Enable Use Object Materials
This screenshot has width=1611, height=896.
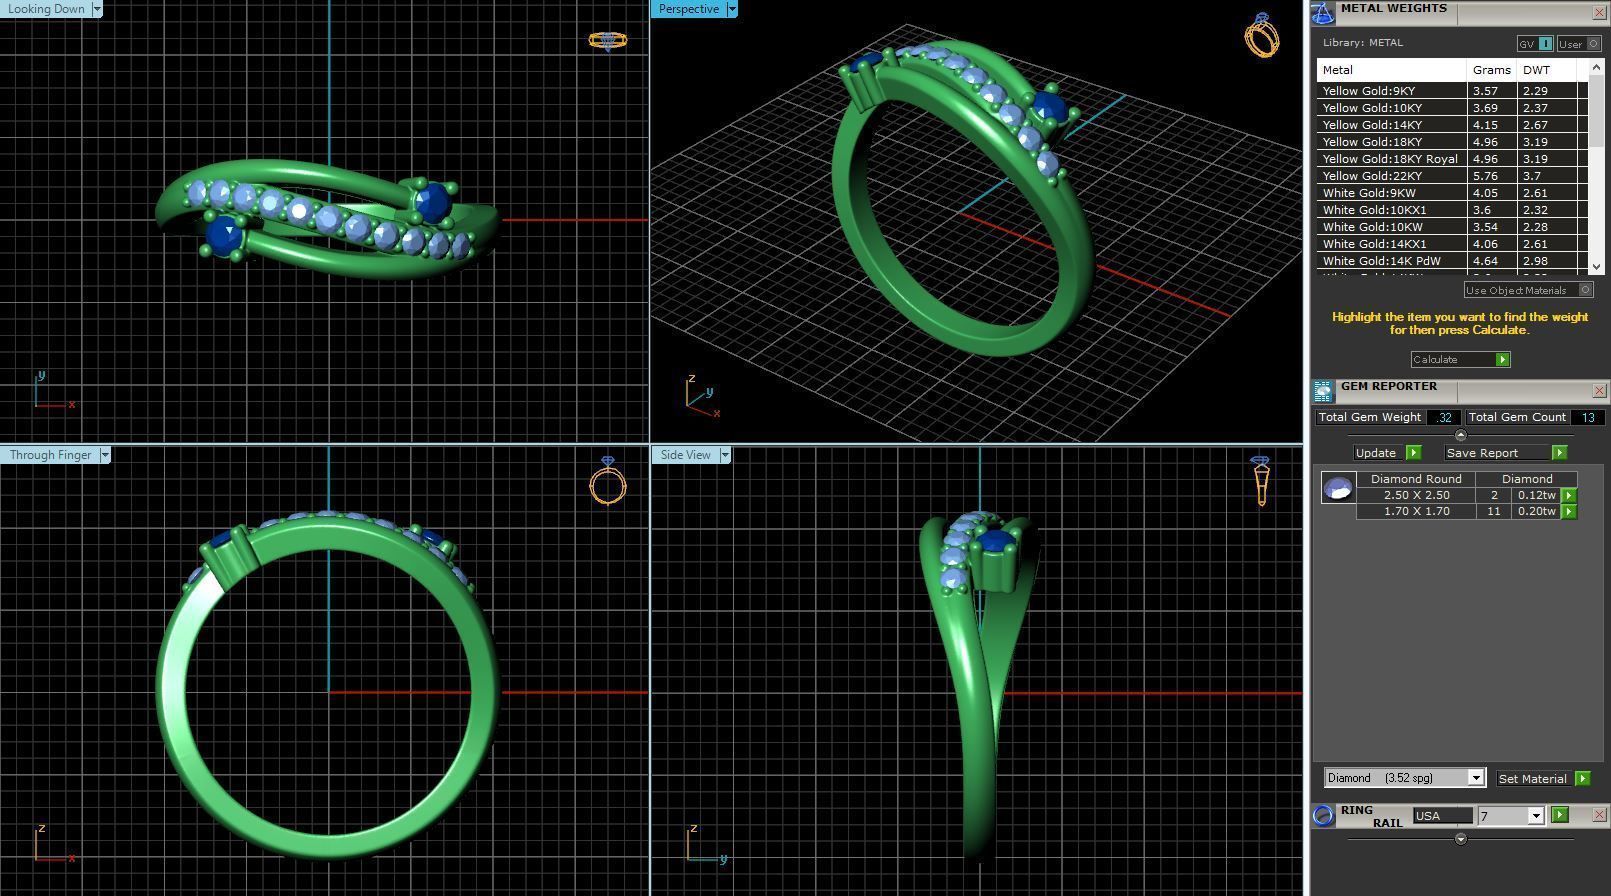(x=1528, y=290)
